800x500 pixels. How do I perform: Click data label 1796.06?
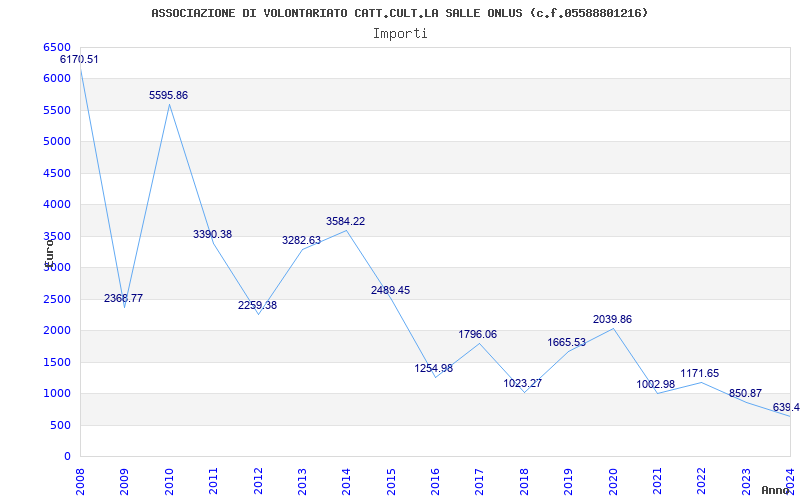click(478, 335)
